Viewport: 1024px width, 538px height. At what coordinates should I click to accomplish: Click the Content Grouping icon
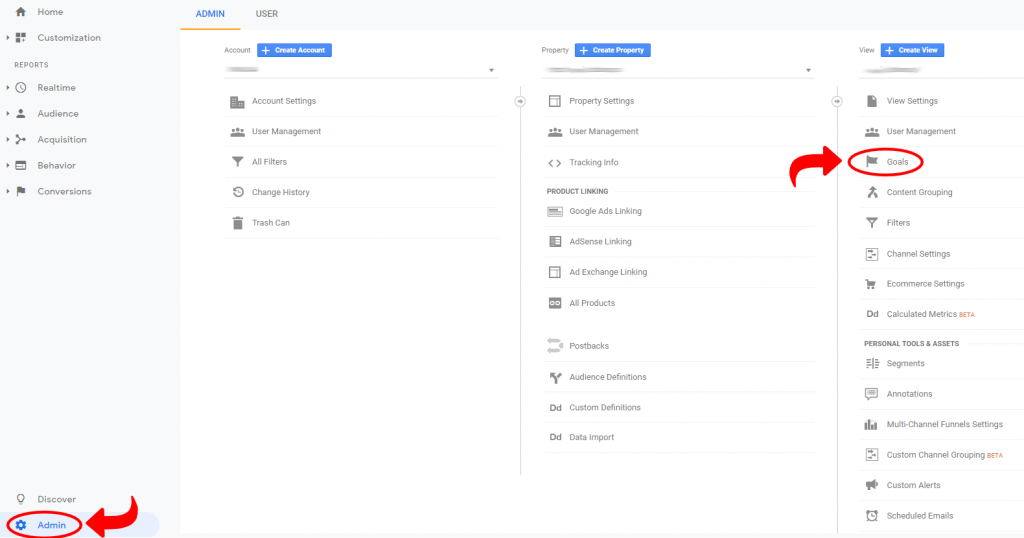coord(871,192)
